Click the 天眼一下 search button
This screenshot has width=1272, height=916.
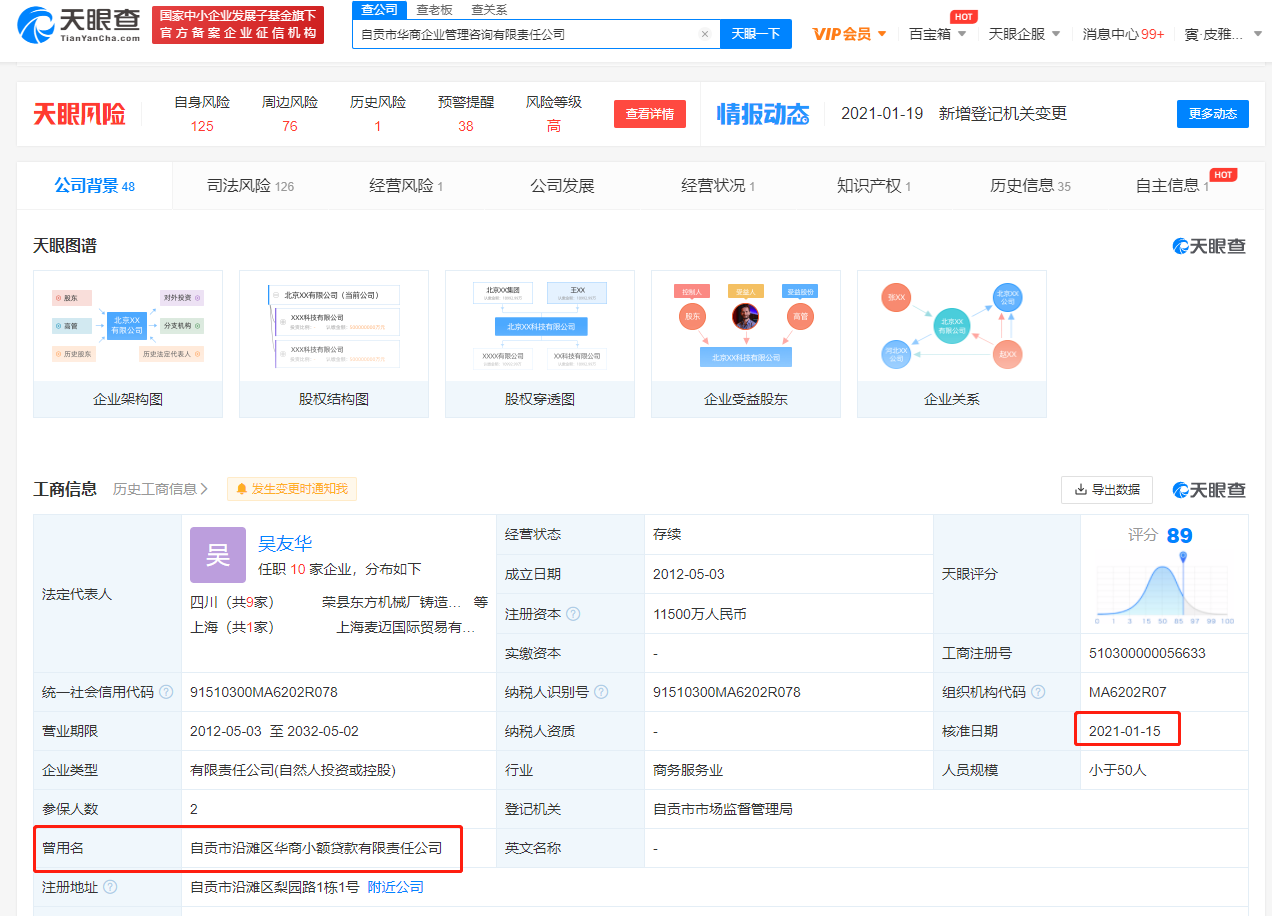755,34
